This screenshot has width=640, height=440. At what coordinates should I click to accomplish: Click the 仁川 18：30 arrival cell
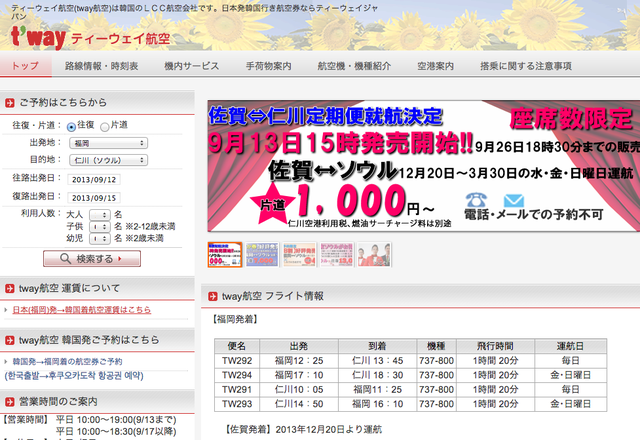378,375
